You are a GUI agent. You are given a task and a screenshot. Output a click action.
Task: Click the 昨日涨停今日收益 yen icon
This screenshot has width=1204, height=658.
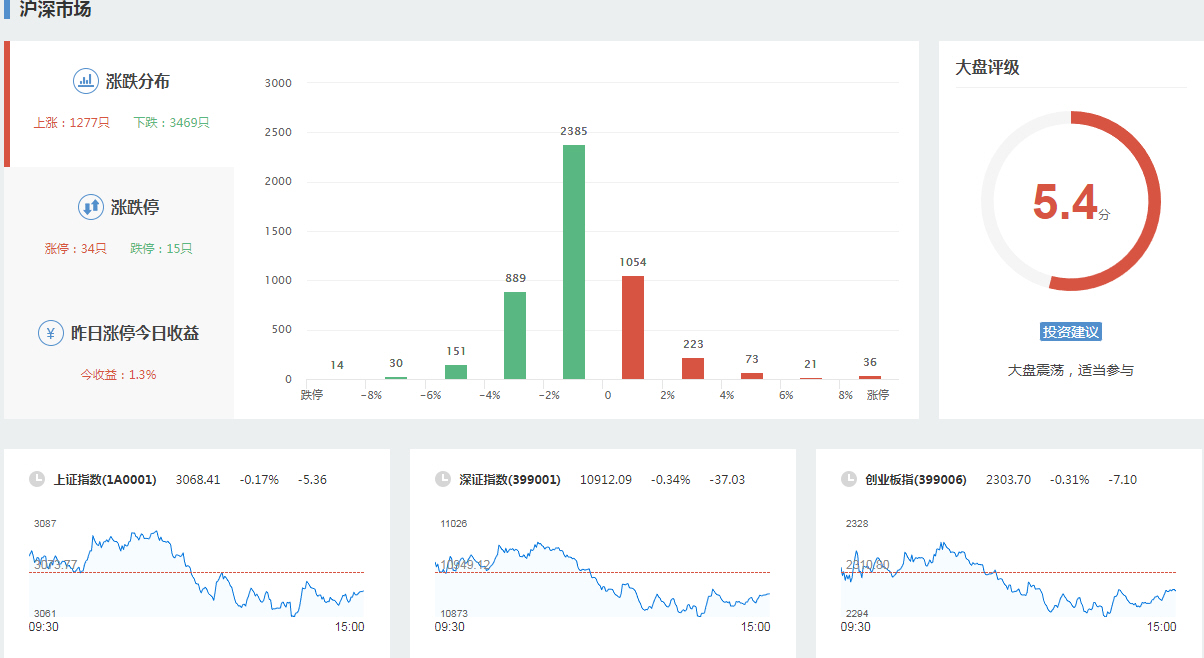[51, 333]
